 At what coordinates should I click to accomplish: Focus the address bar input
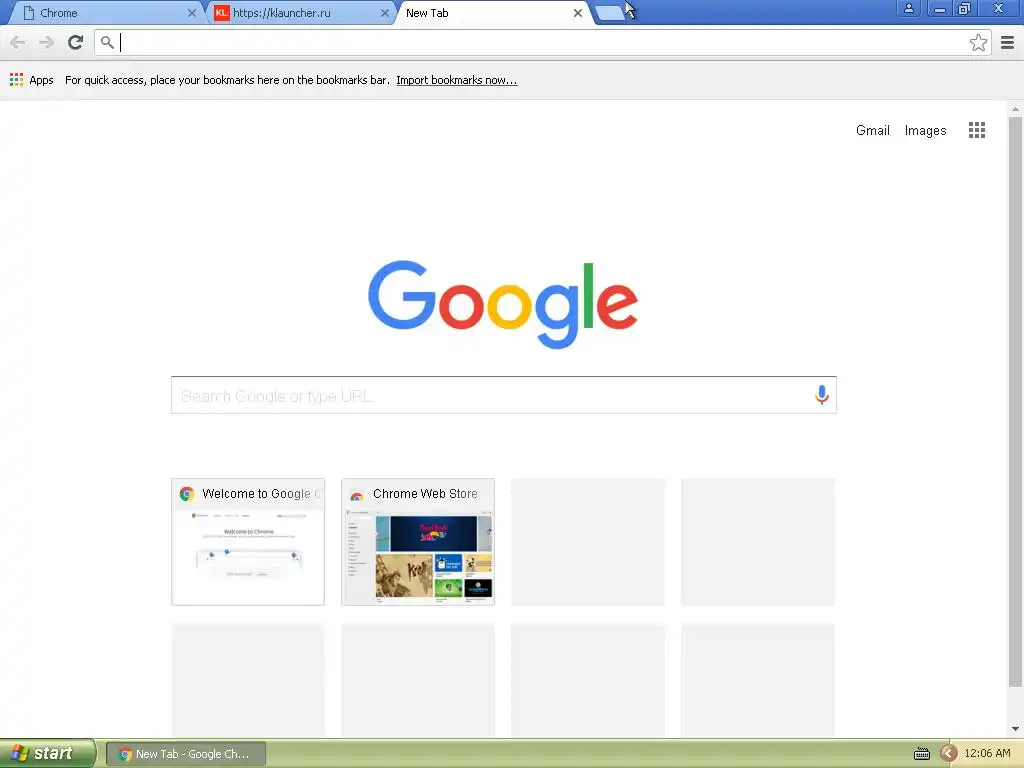pos(542,42)
